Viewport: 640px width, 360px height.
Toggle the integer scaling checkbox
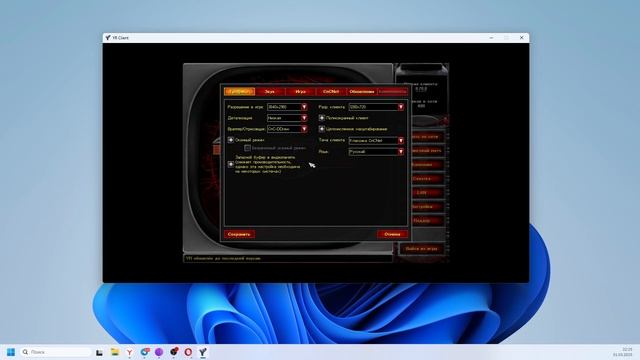[x=322, y=129]
